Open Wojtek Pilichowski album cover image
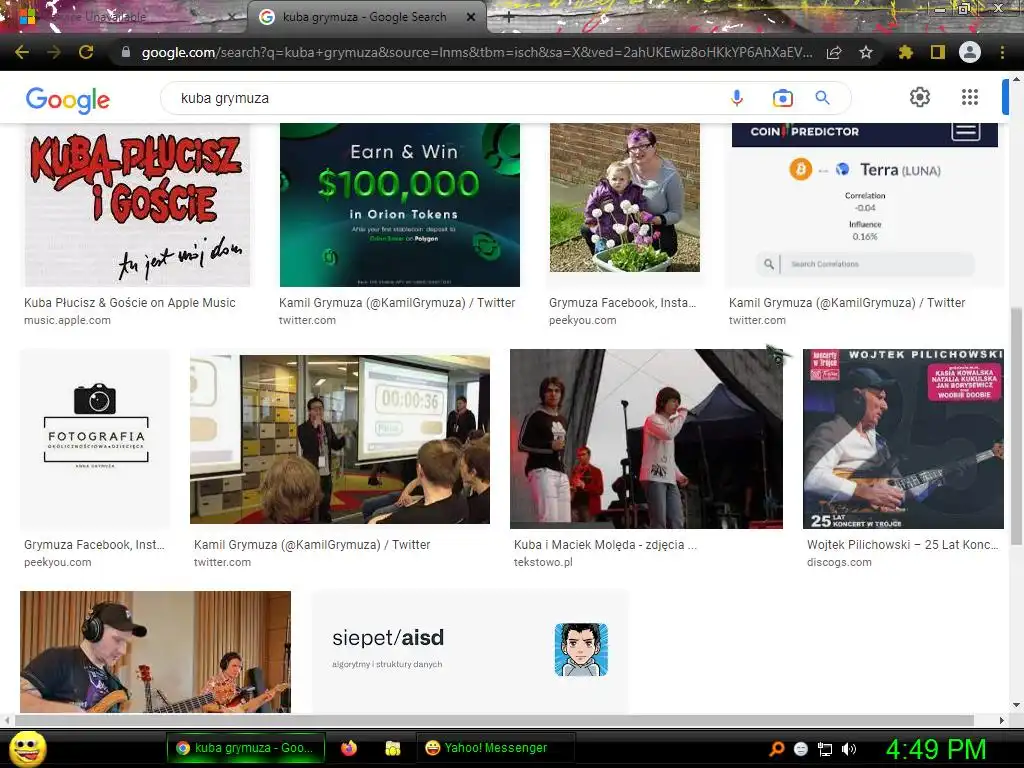The width and height of the screenshot is (1024, 768). tap(903, 439)
